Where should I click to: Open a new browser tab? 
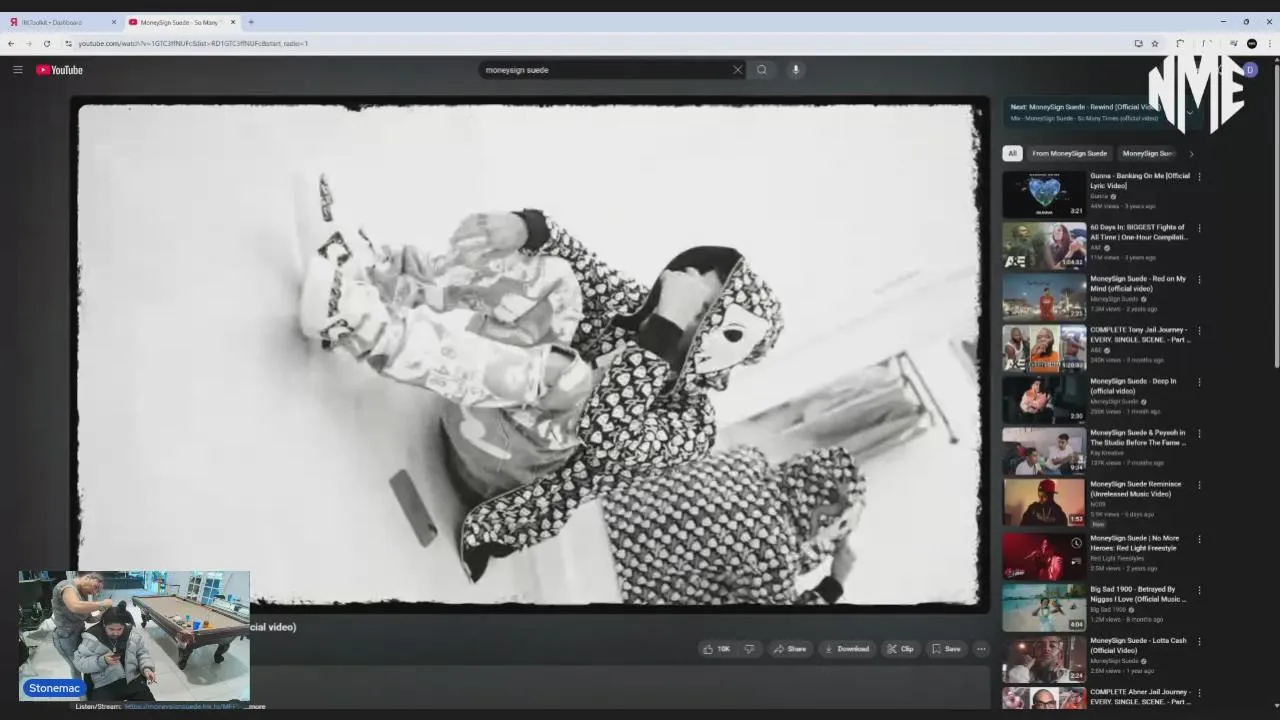251,22
